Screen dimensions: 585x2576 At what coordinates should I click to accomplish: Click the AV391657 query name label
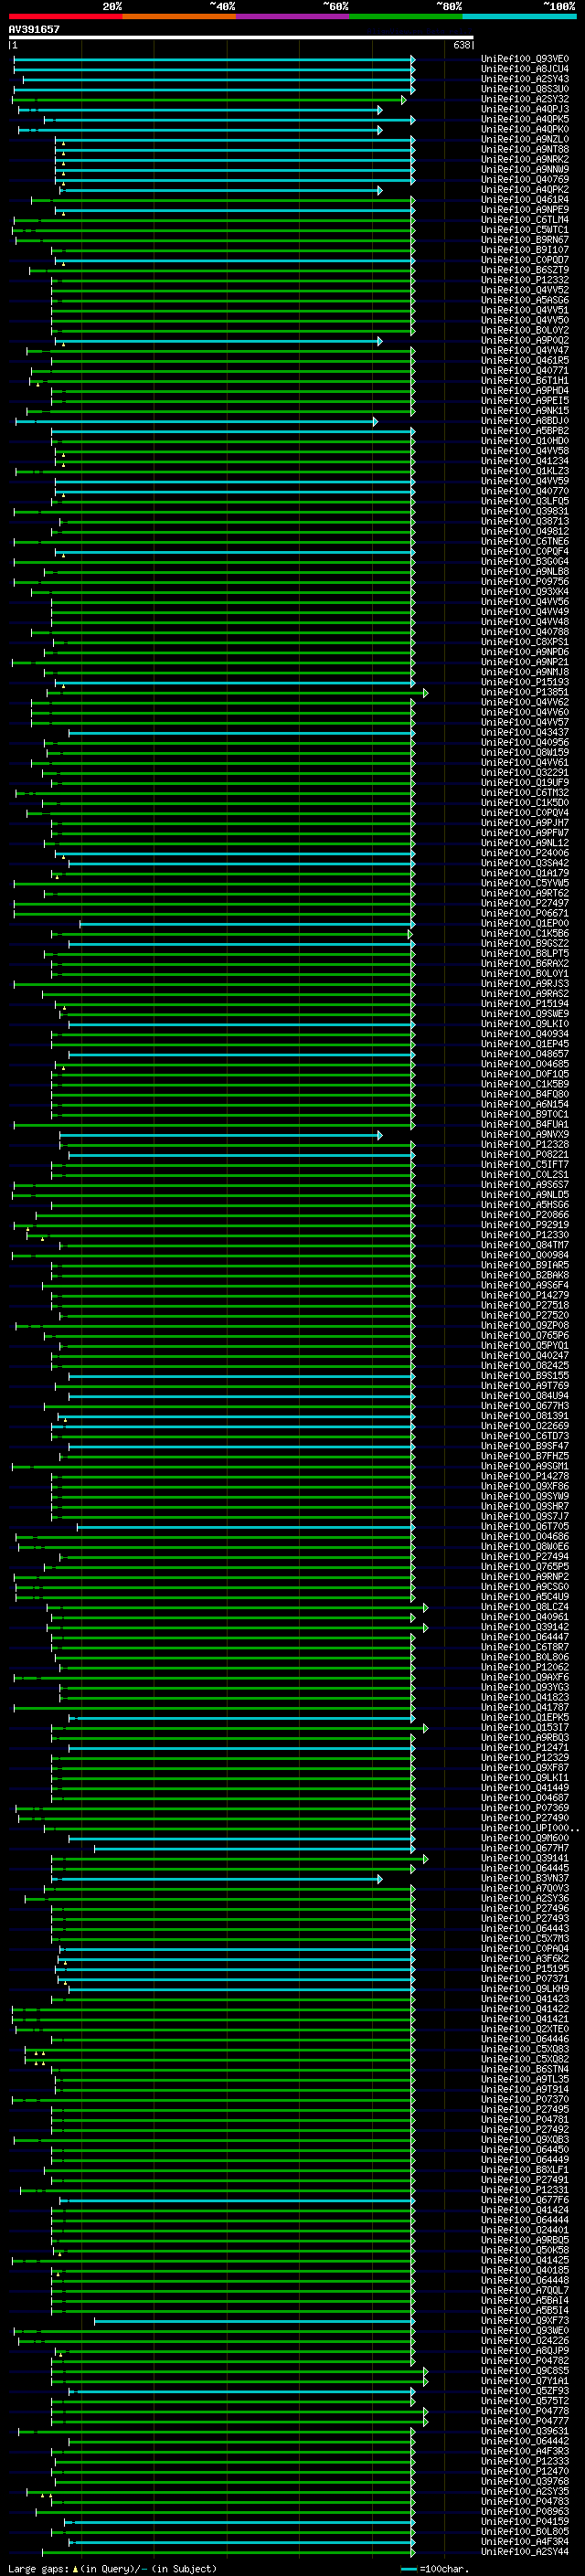pyautogui.click(x=34, y=29)
